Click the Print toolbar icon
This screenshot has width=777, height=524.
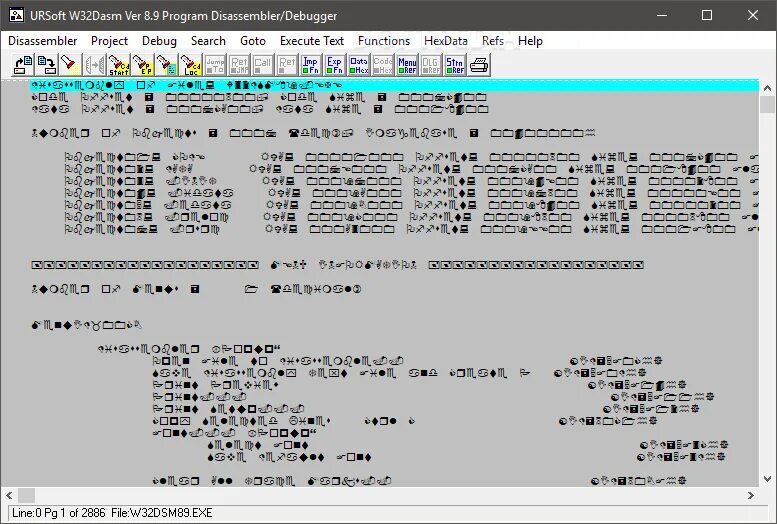tap(479, 65)
